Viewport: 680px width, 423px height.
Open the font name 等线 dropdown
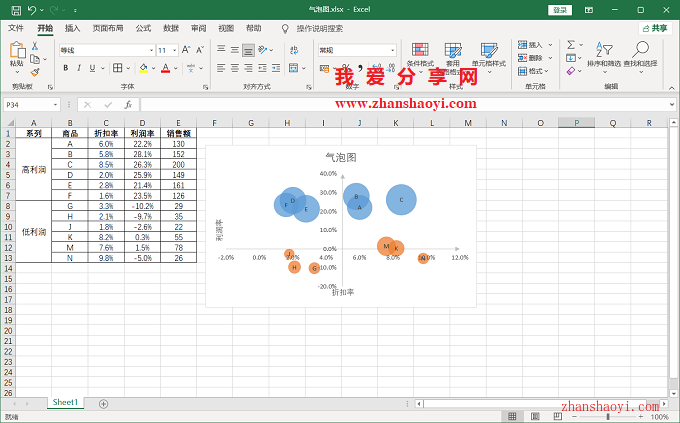[151, 50]
